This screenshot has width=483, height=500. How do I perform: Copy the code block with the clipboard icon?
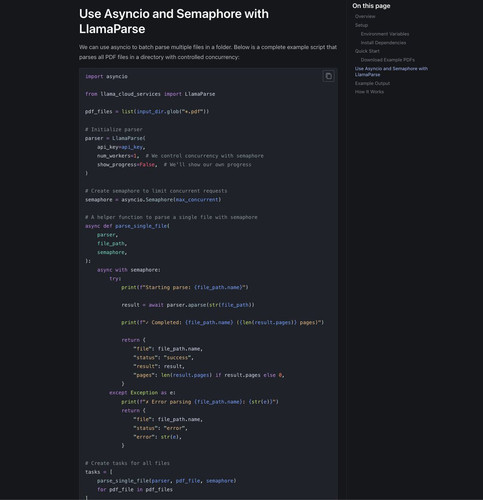(x=328, y=76)
